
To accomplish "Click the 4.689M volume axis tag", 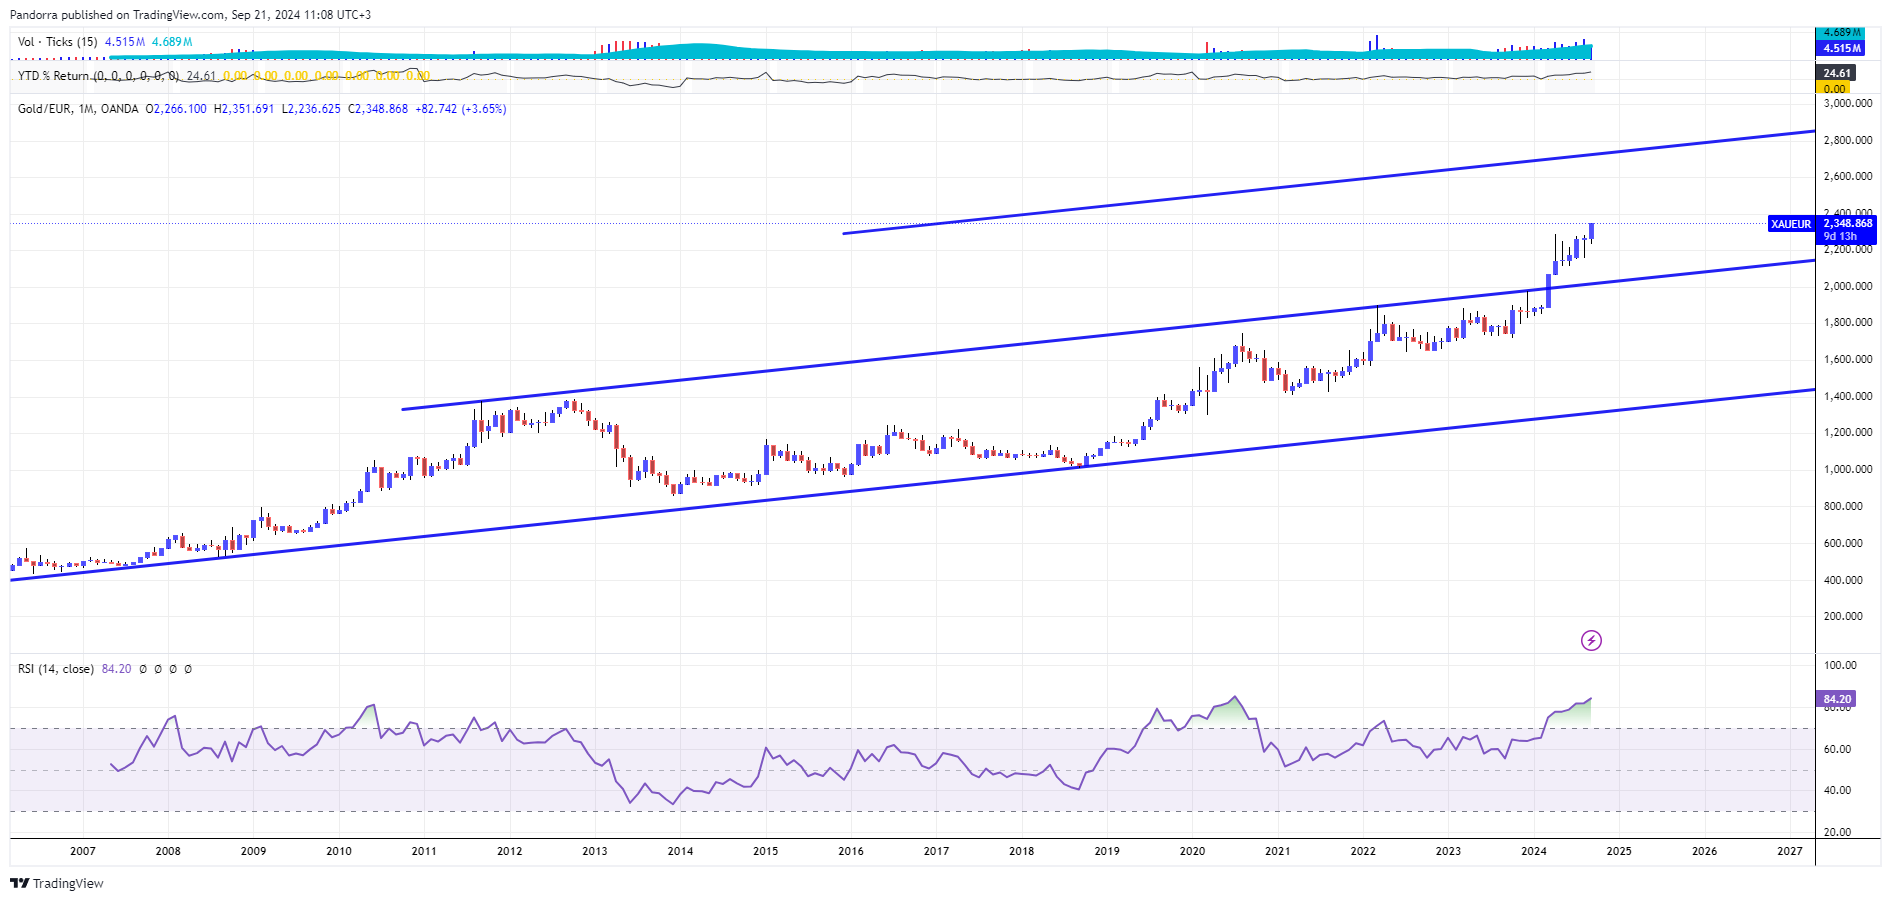I will pos(1840,33).
